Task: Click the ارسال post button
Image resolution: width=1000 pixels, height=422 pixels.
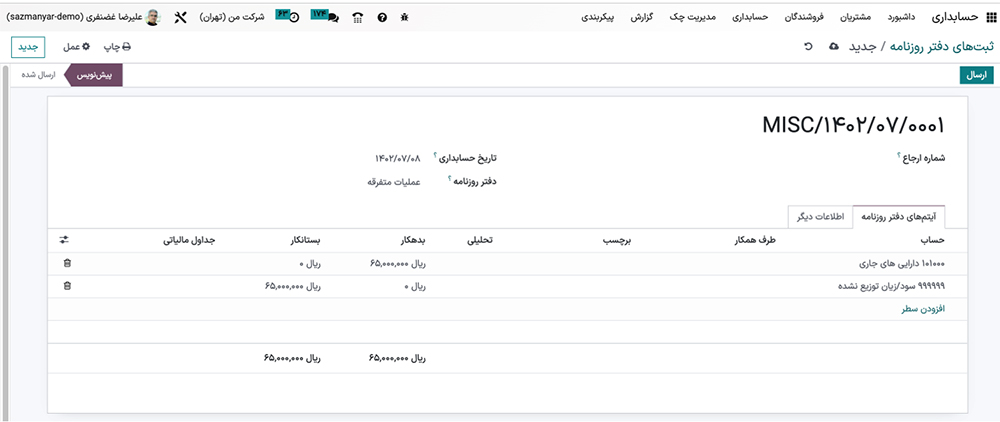Action: 975,75
